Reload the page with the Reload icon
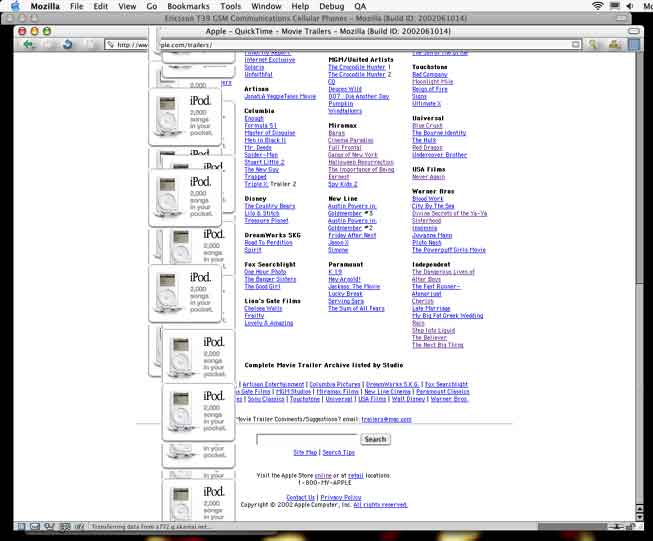This screenshot has width=653, height=541. (67, 44)
